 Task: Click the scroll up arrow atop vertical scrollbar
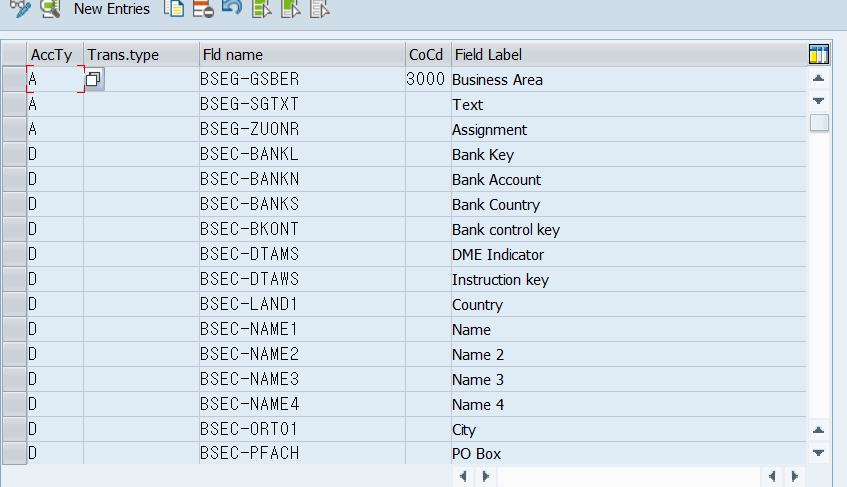[x=818, y=78]
